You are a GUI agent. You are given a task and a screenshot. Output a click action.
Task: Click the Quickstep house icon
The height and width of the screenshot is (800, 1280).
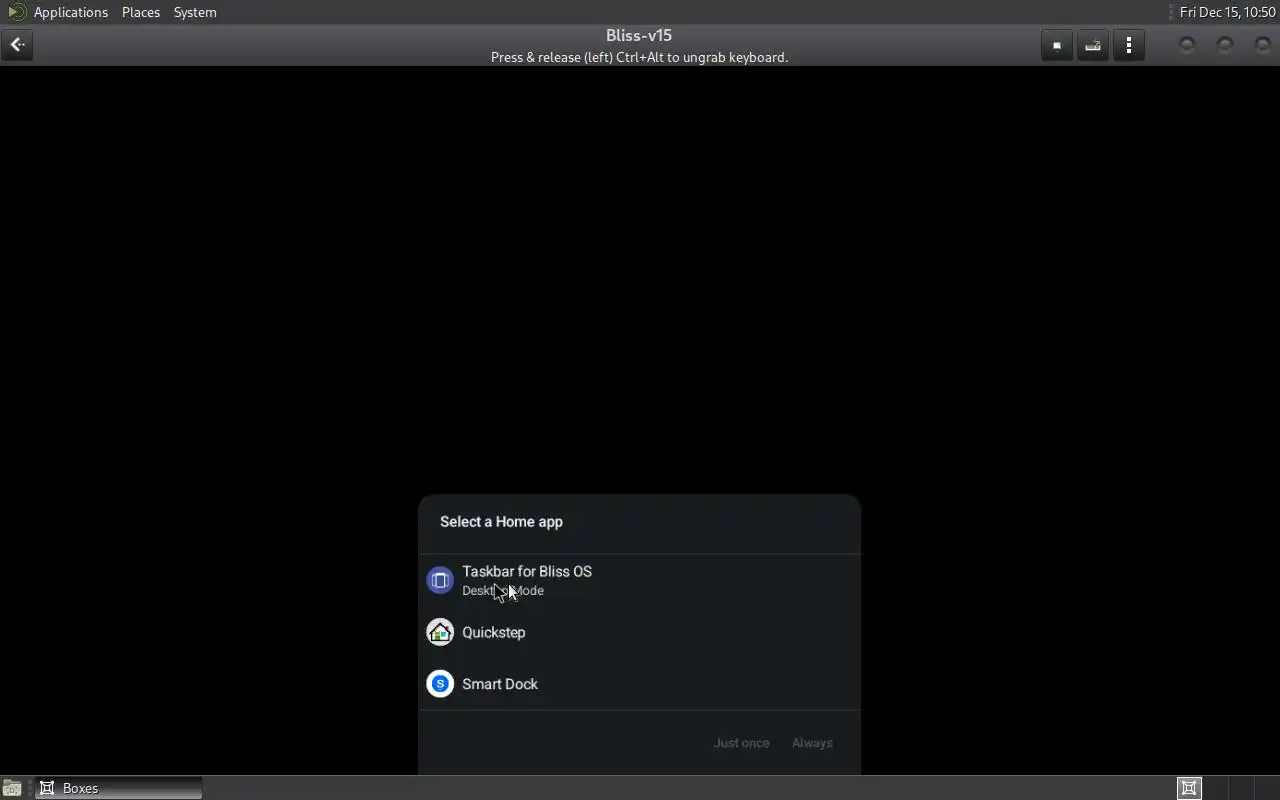click(440, 632)
